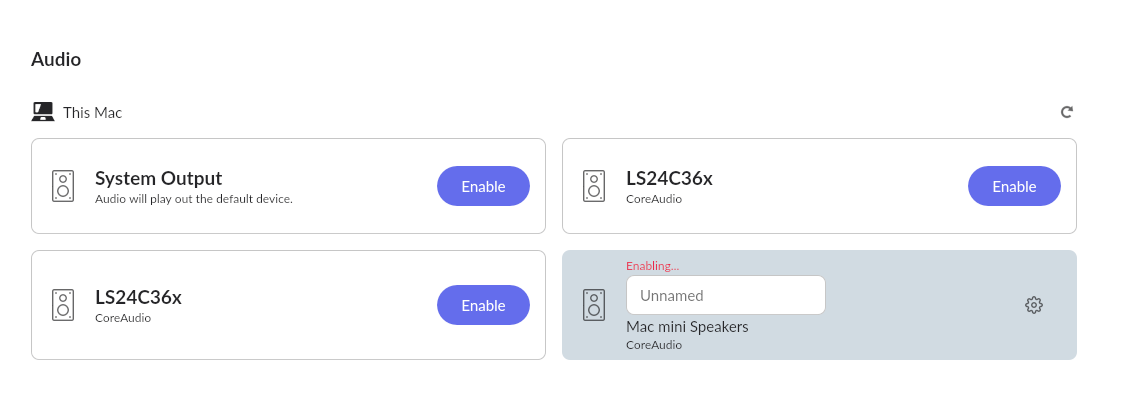Click the Mac mini Speakers speaker icon
Screen dimensions: 1137x401
pyautogui.click(x=594, y=305)
